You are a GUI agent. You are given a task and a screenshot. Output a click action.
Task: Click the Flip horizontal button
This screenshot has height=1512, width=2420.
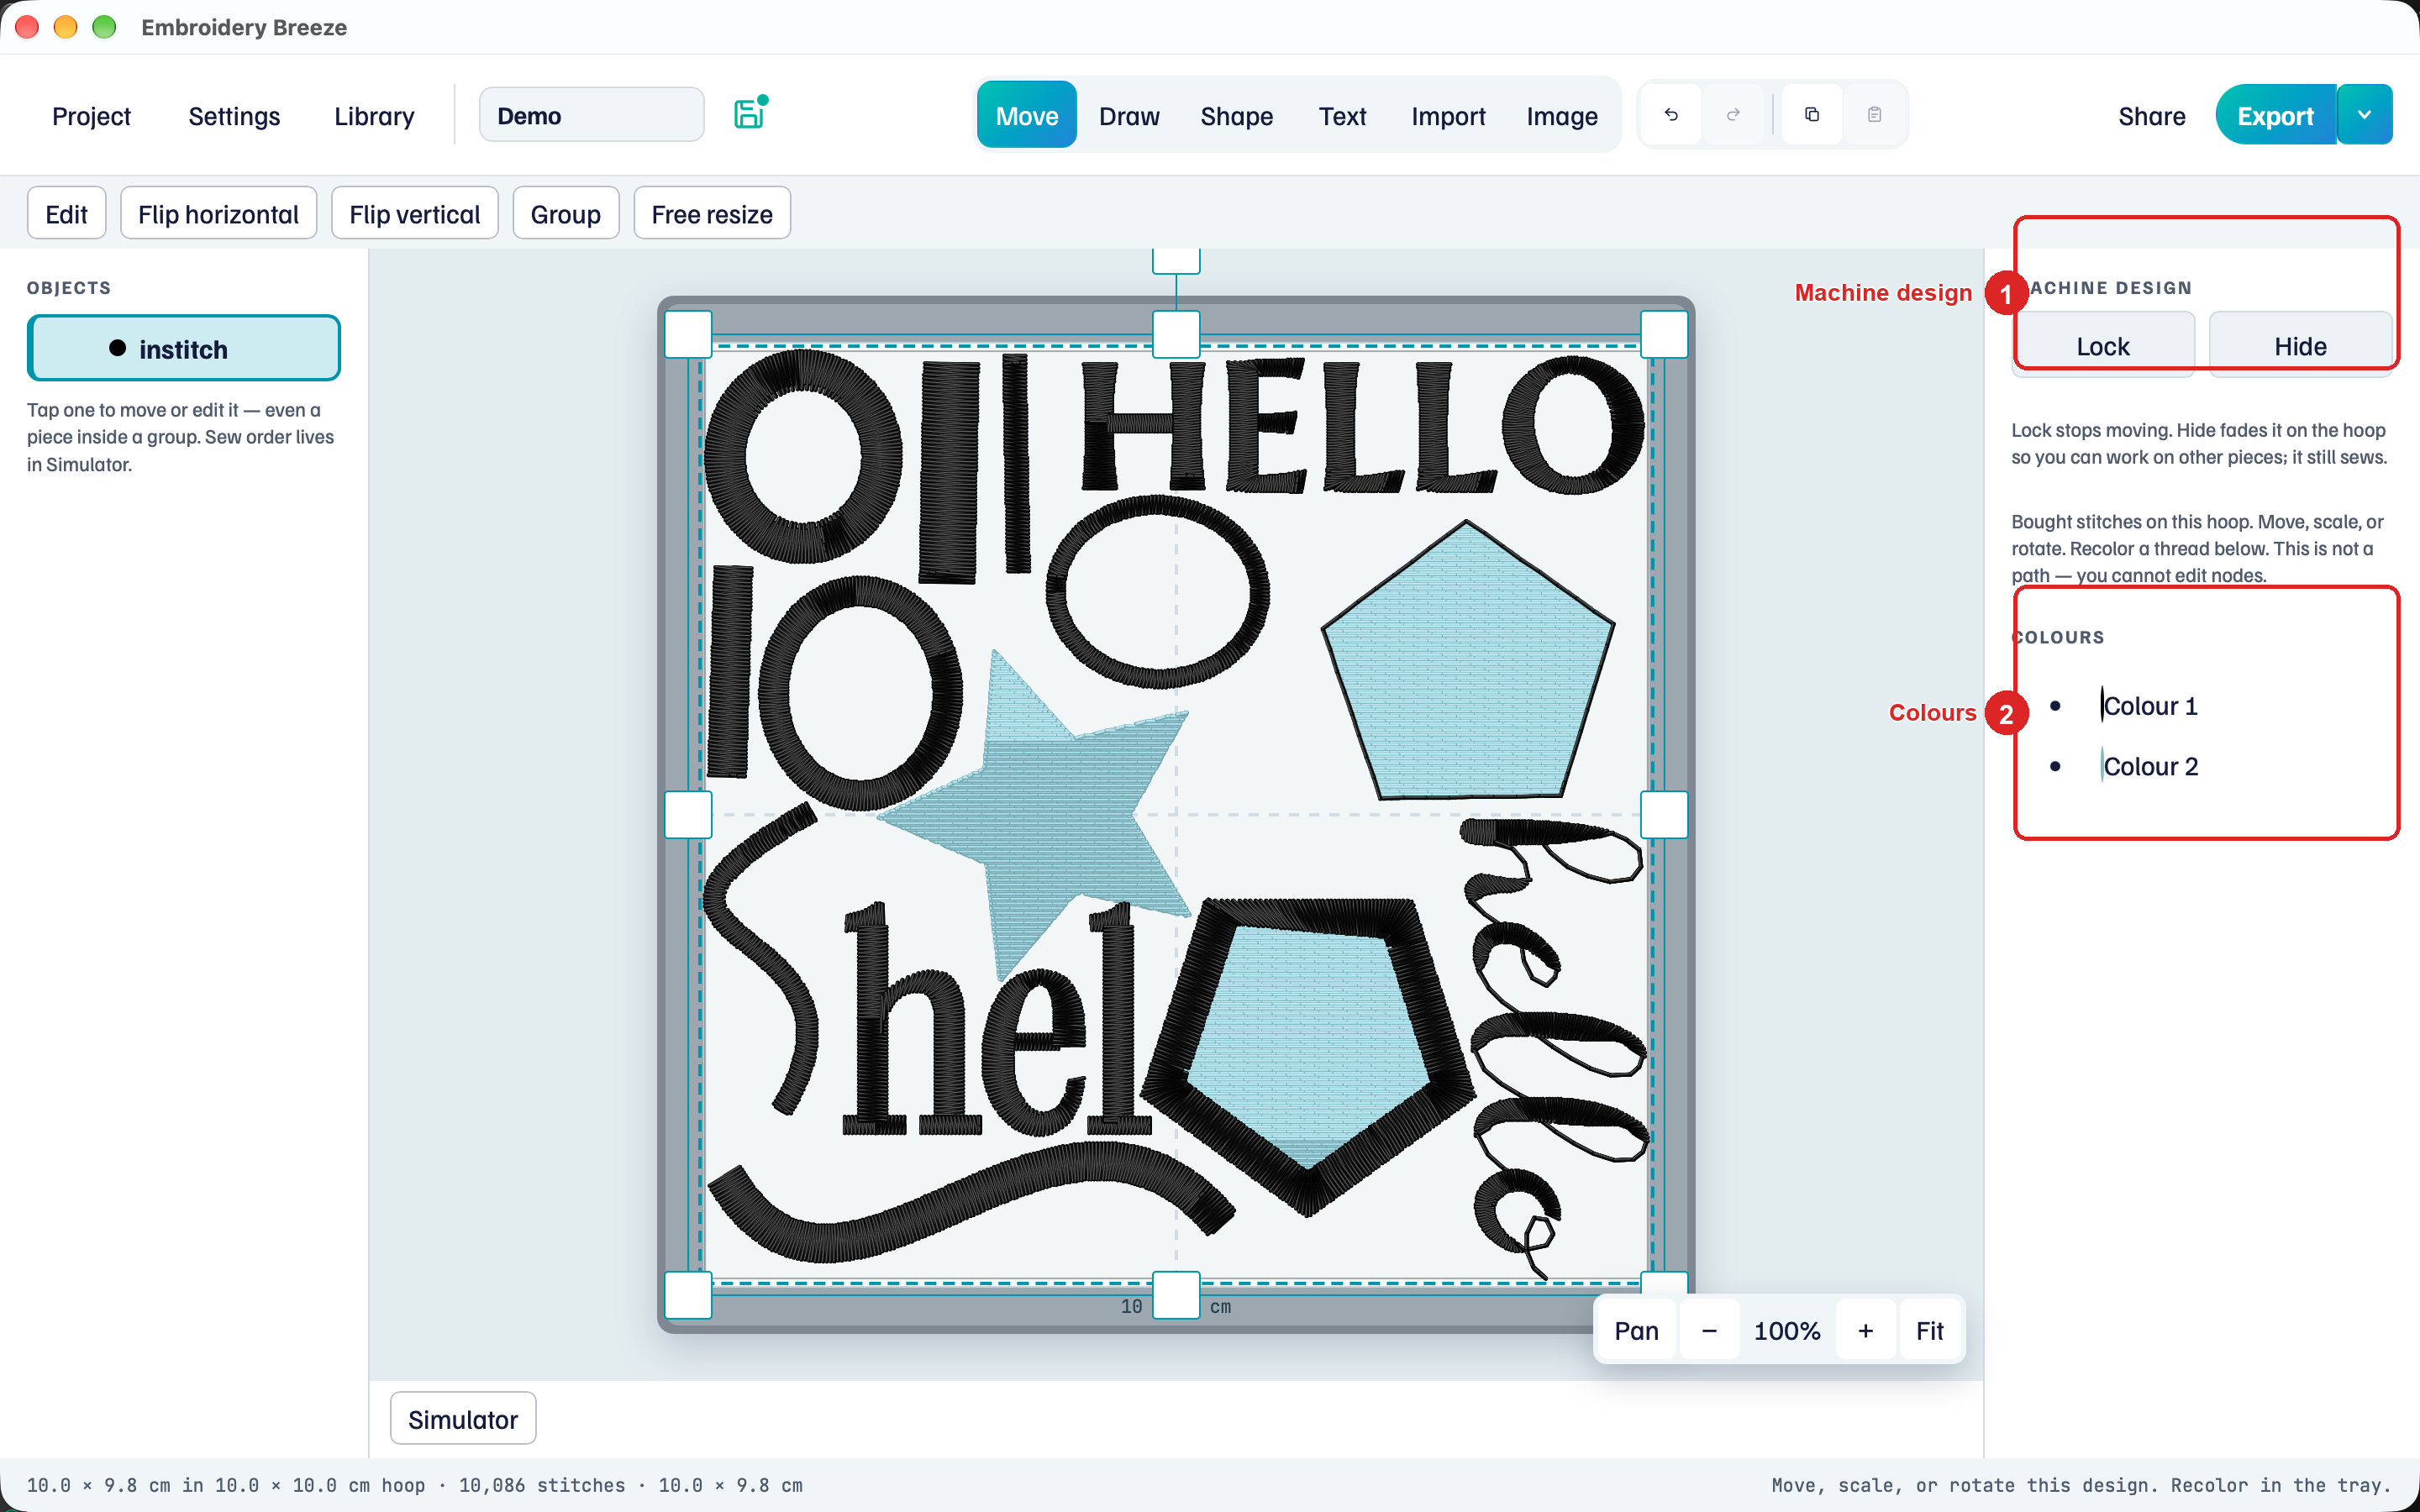(x=218, y=213)
